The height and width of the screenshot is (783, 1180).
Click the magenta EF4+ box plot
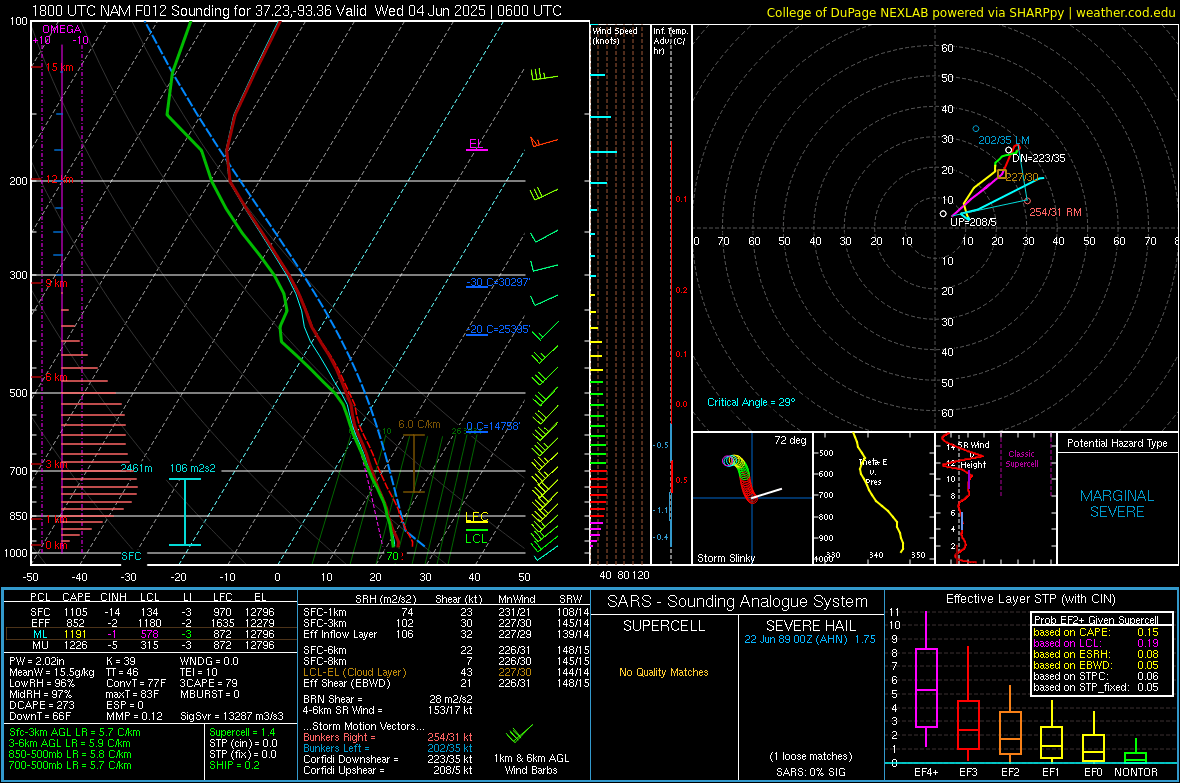926,678
